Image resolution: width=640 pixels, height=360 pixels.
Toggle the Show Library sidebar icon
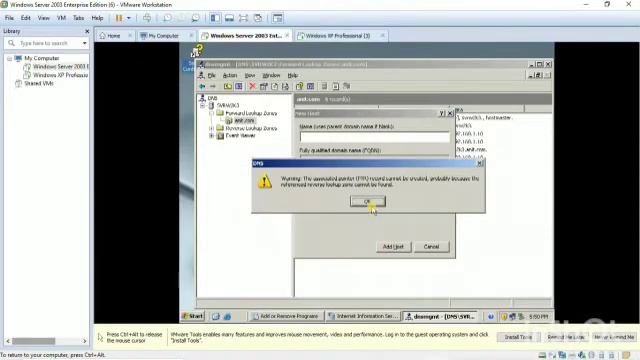coord(215,18)
